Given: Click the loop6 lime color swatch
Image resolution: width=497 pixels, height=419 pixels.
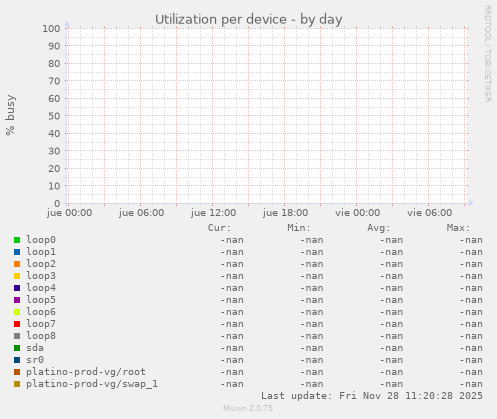Looking at the screenshot, I should pyautogui.click(x=17, y=312).
